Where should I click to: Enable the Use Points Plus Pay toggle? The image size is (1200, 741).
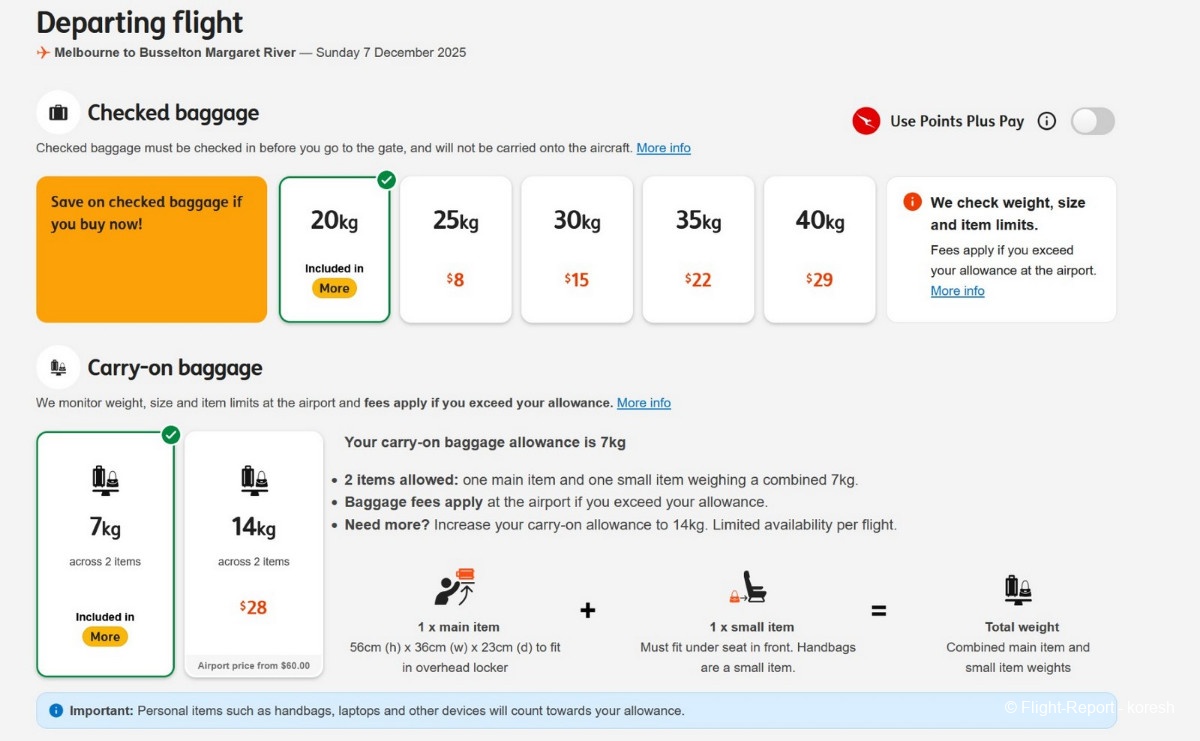[x=1092, y=121]
